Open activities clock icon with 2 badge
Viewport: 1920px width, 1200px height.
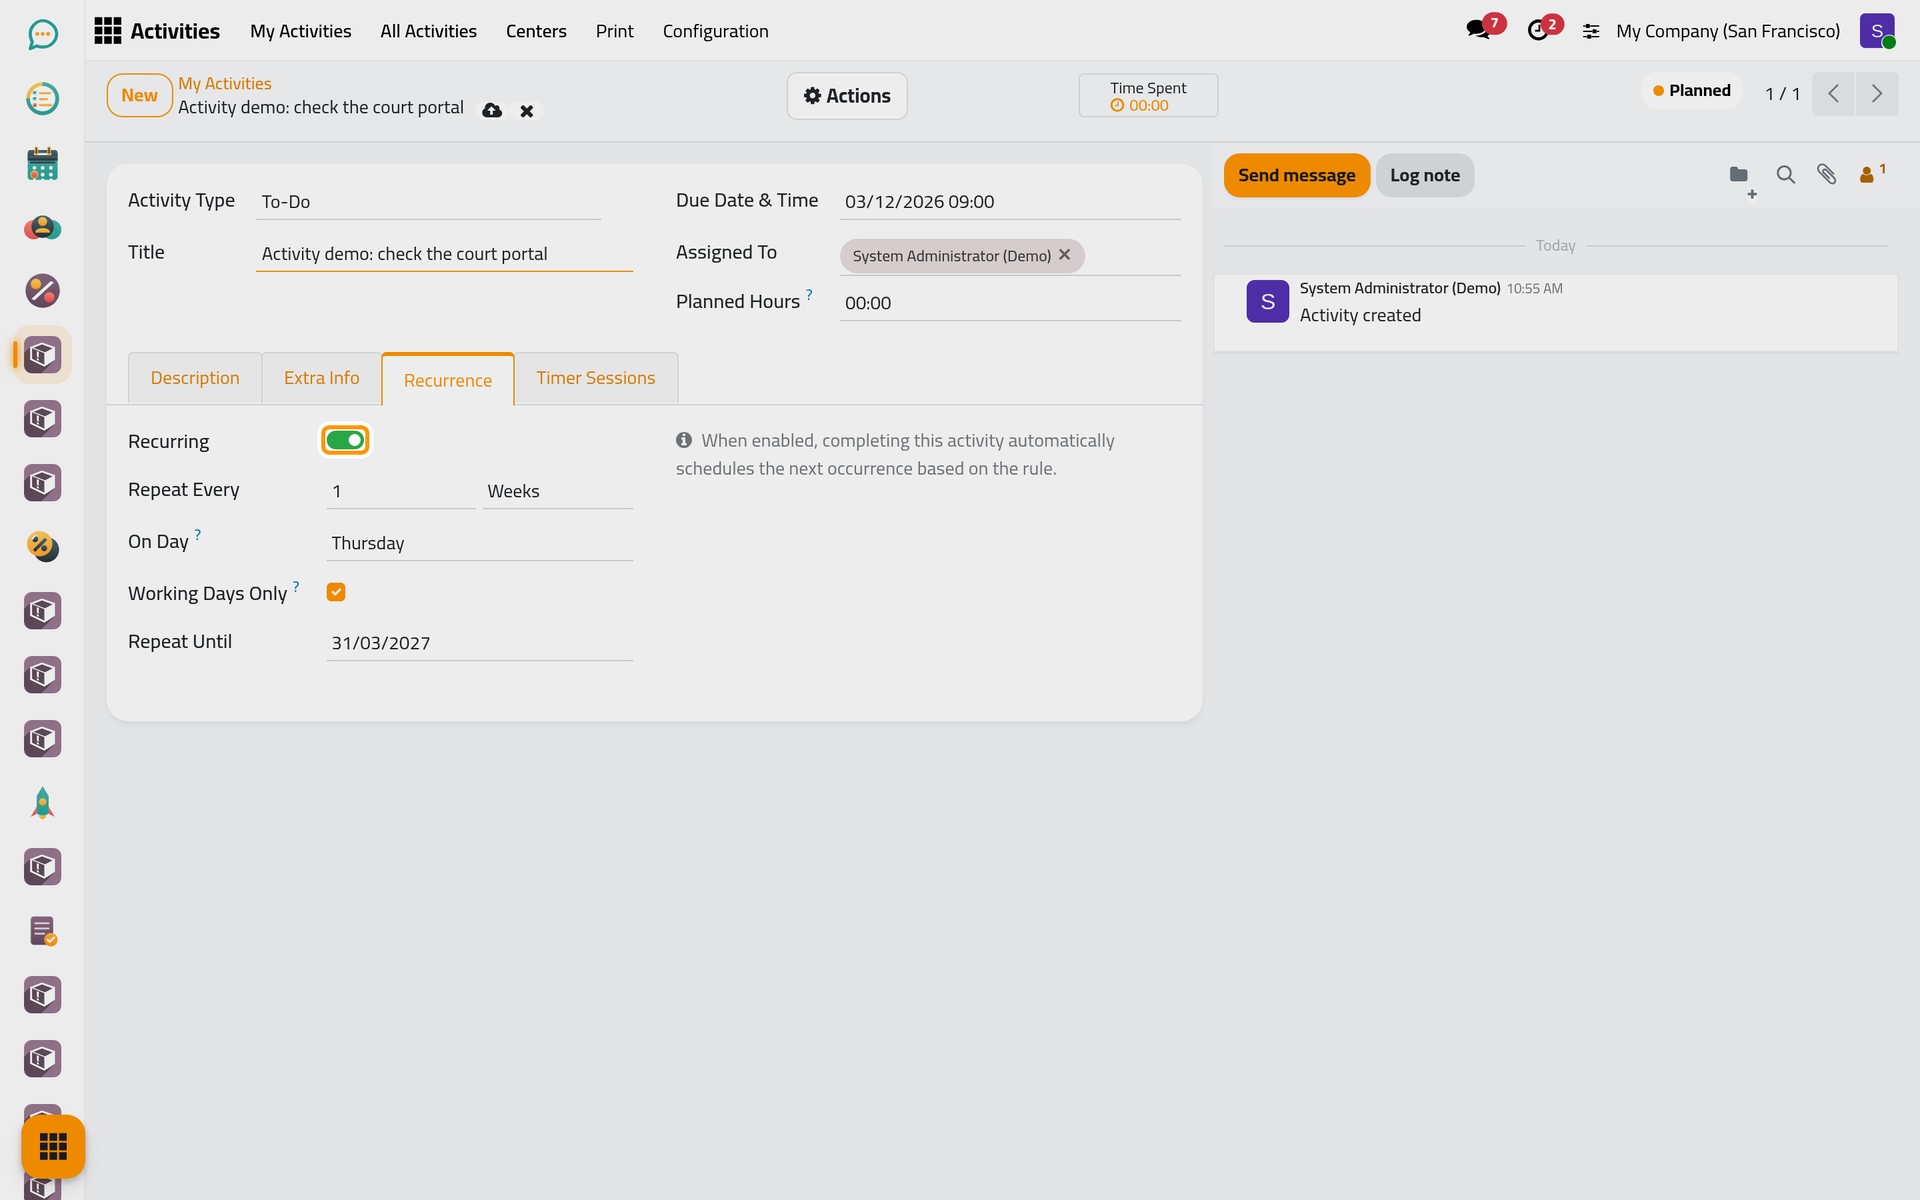pyautogui.click(x=1538, y=30)
